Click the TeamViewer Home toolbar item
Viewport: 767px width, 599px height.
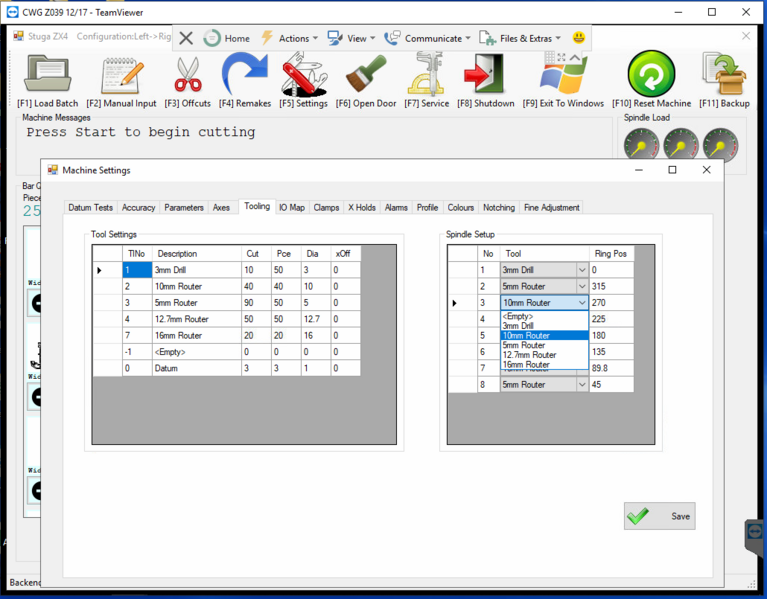coord(227,38)
